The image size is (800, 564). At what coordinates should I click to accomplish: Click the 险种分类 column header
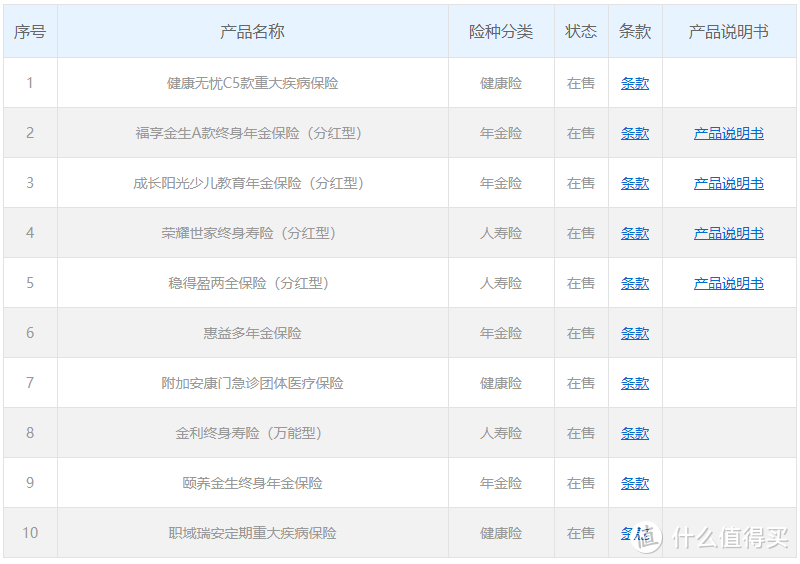(x=501, y=32)
